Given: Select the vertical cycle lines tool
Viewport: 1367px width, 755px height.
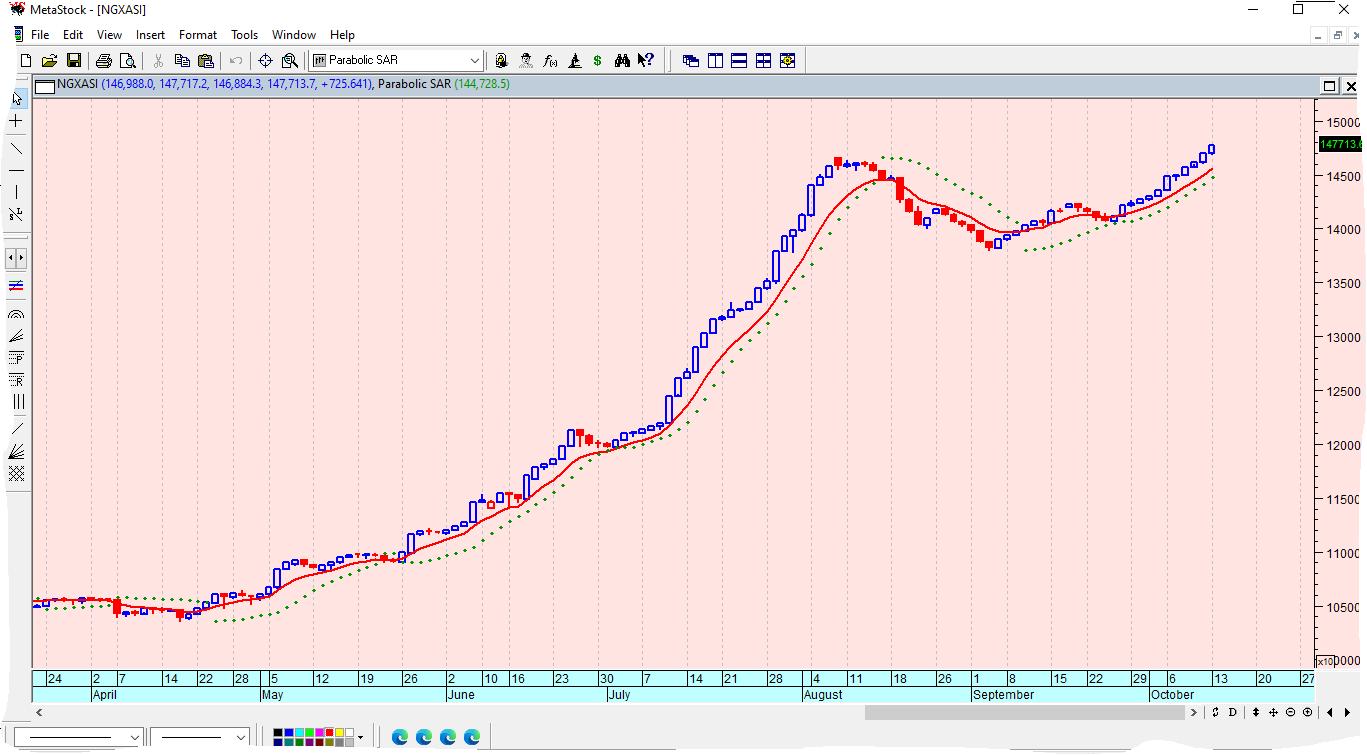Looking at the screenshot, I should [x=16, y=402].
